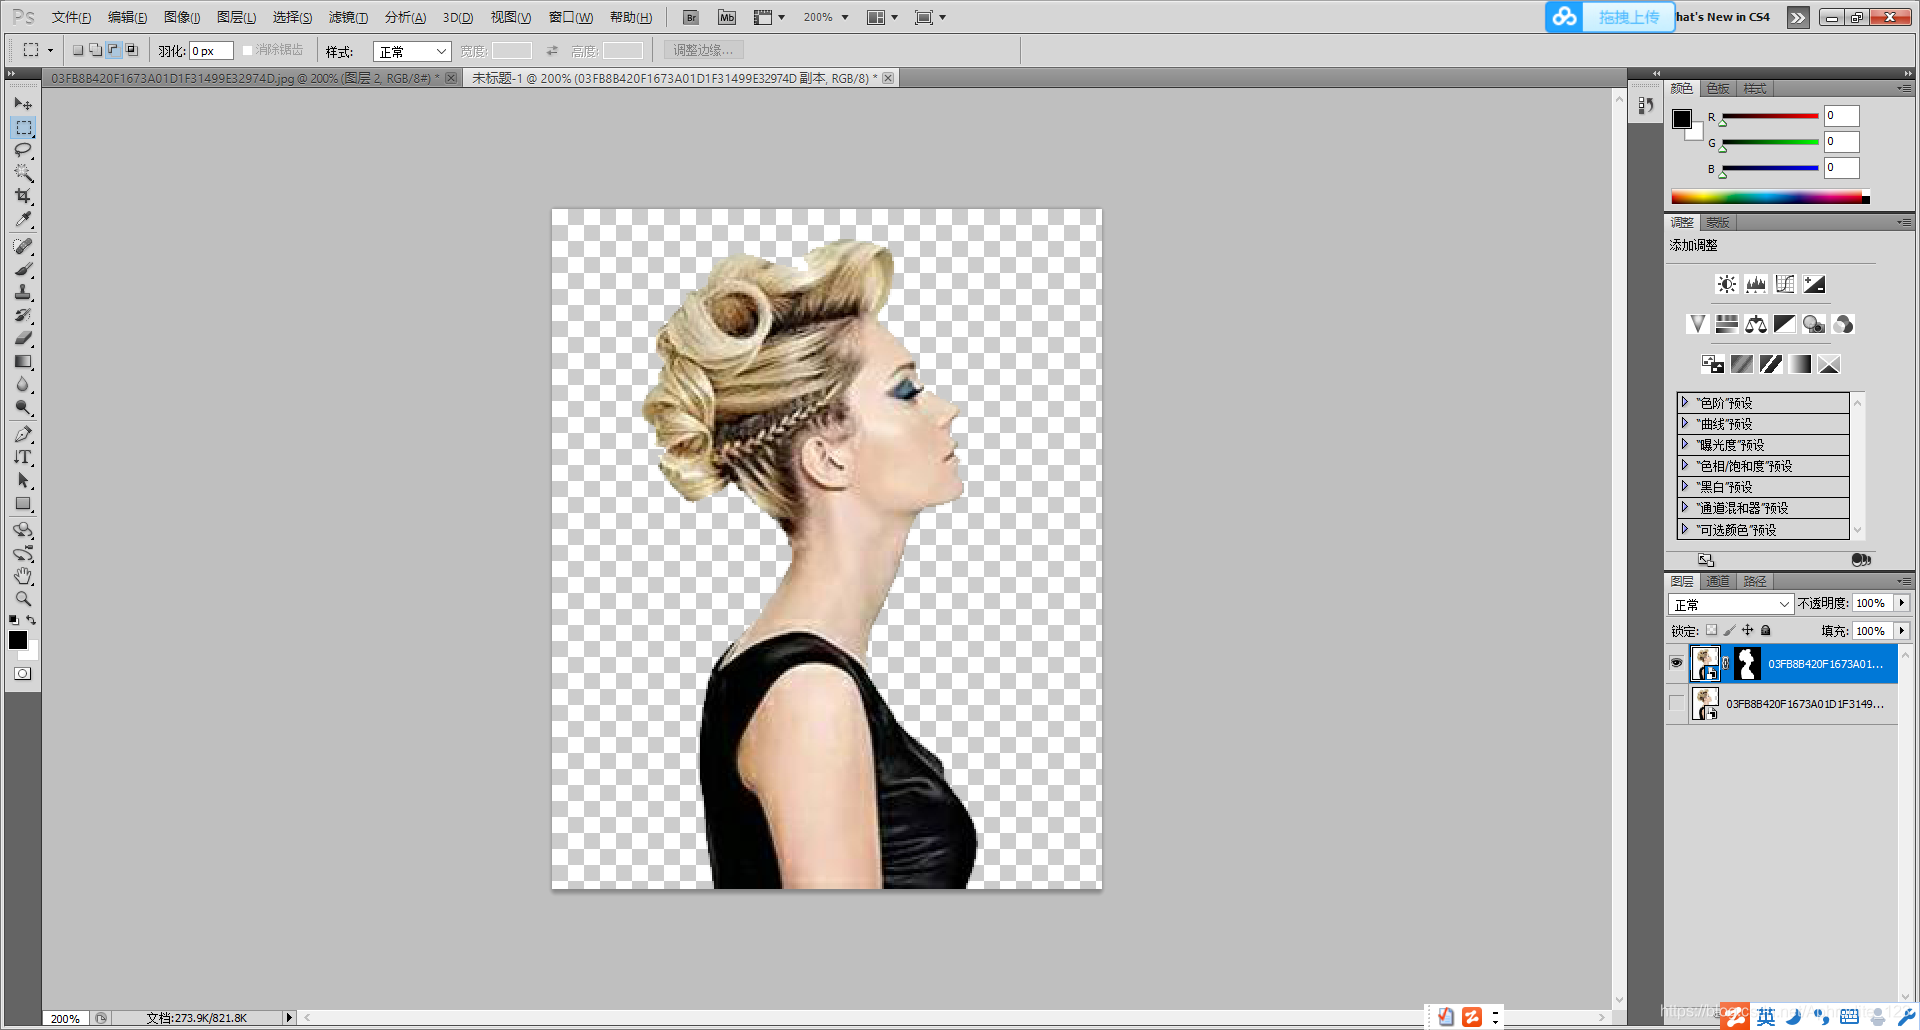Add a Levels adjustment
Image resolution: width=1920 pixels, height=1030 pixels.
click(x=1756, y=284)
